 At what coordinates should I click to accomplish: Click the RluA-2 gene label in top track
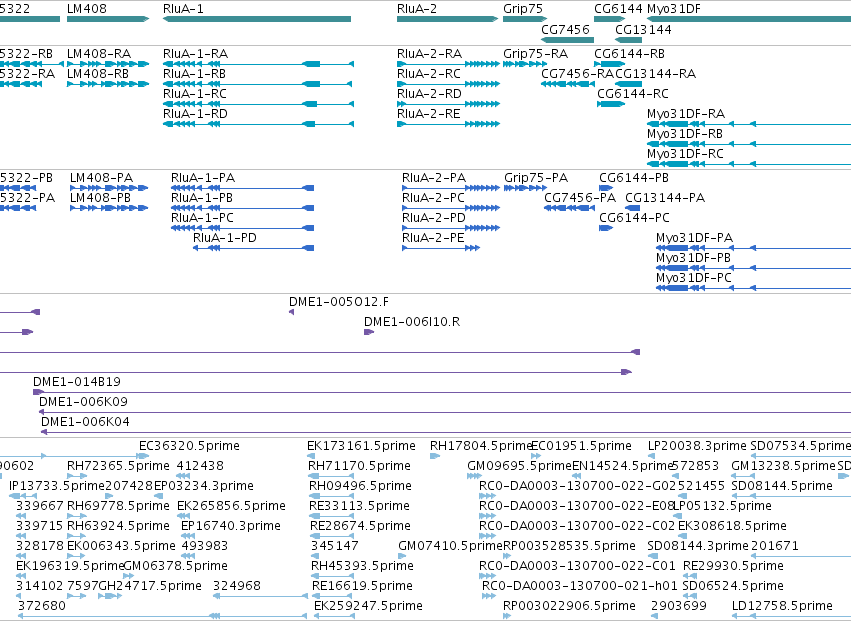(x=417, y=9)
